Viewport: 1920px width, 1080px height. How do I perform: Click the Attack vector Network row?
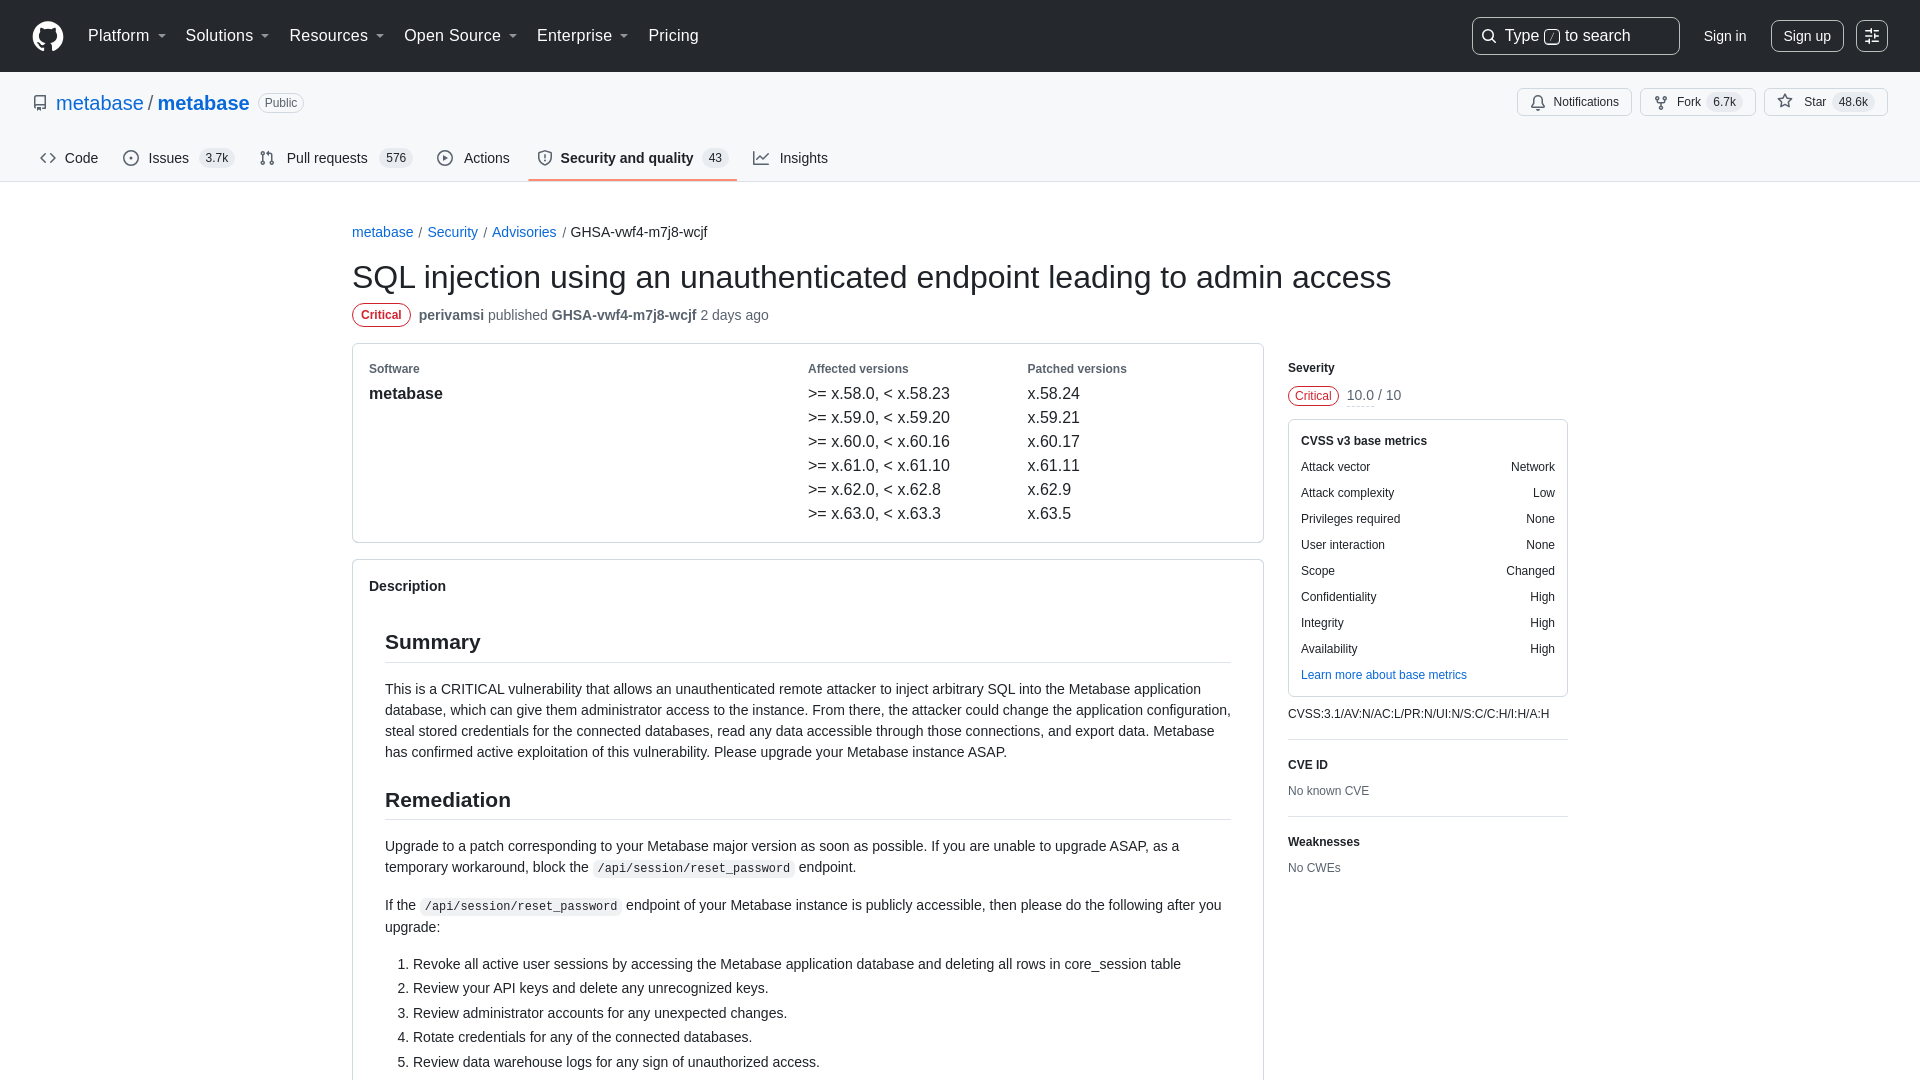click(x=1428, y=467)
